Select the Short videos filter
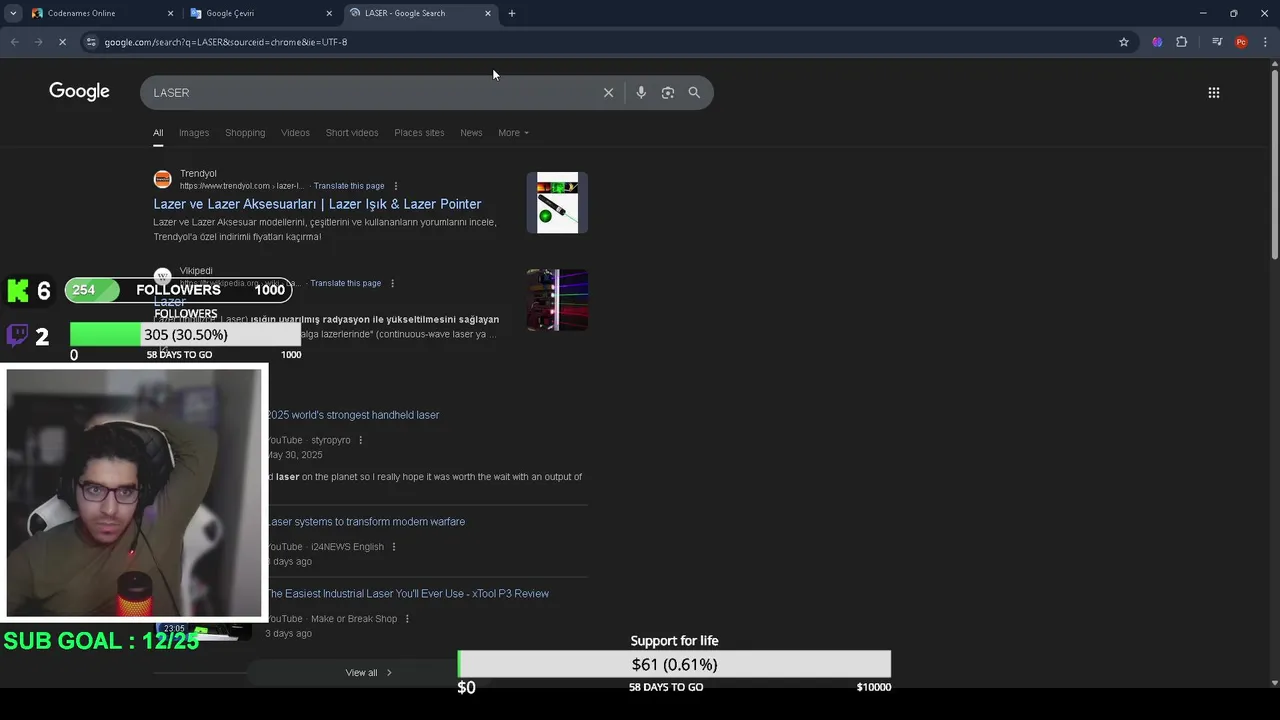The width and height of the screenshot is (1280, 720). (x=352, y=133)
